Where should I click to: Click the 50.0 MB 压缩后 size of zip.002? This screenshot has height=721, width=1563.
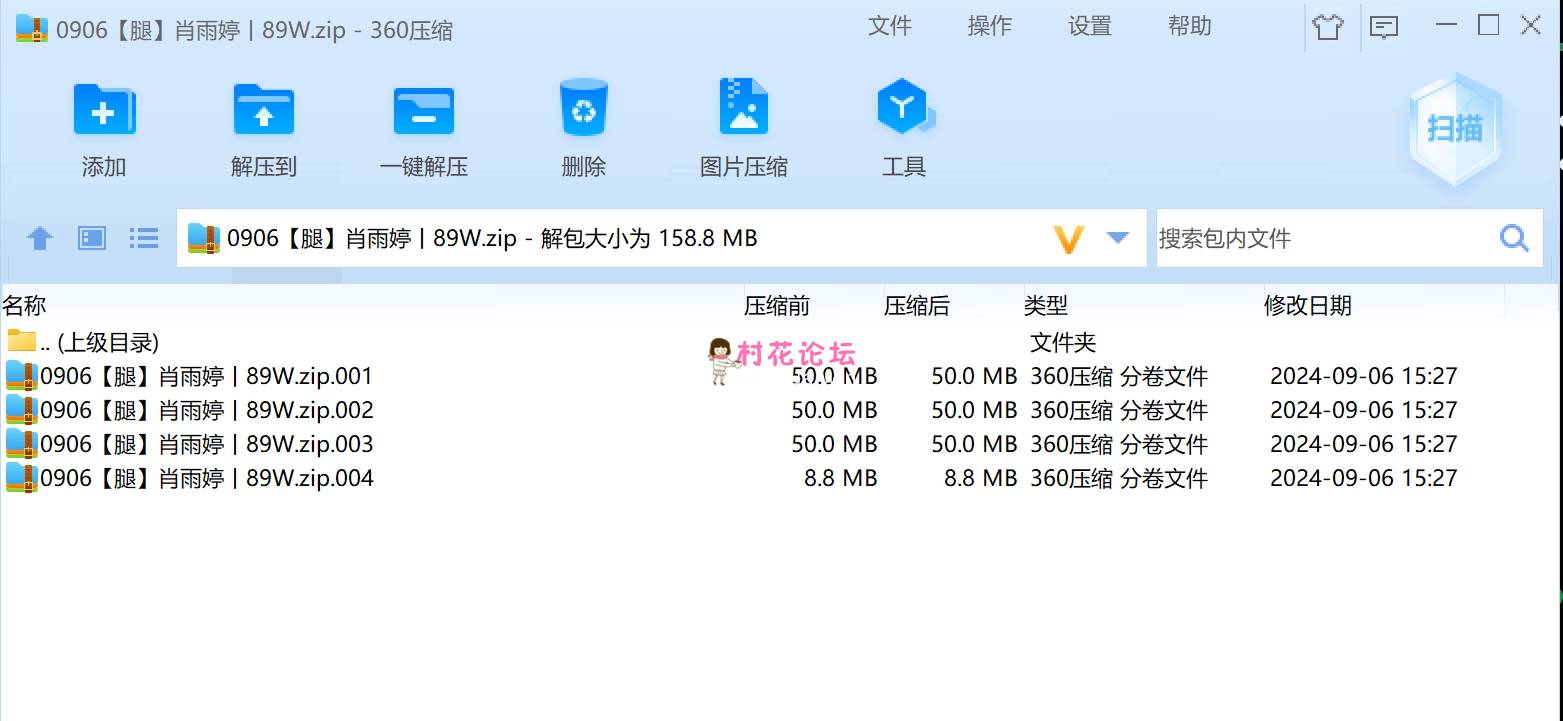[x=974, y=410]
